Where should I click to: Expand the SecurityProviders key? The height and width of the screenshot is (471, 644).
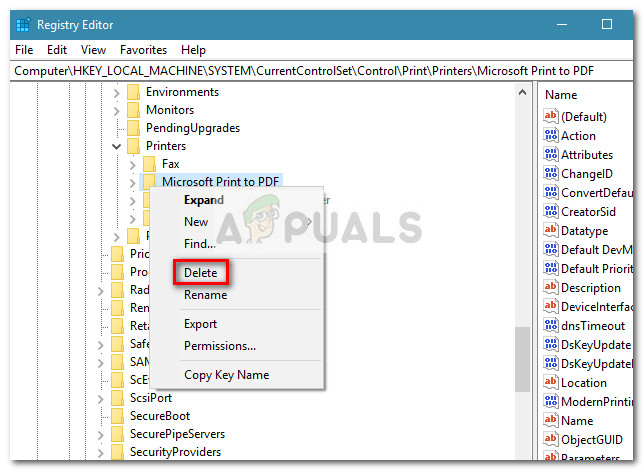101,453
